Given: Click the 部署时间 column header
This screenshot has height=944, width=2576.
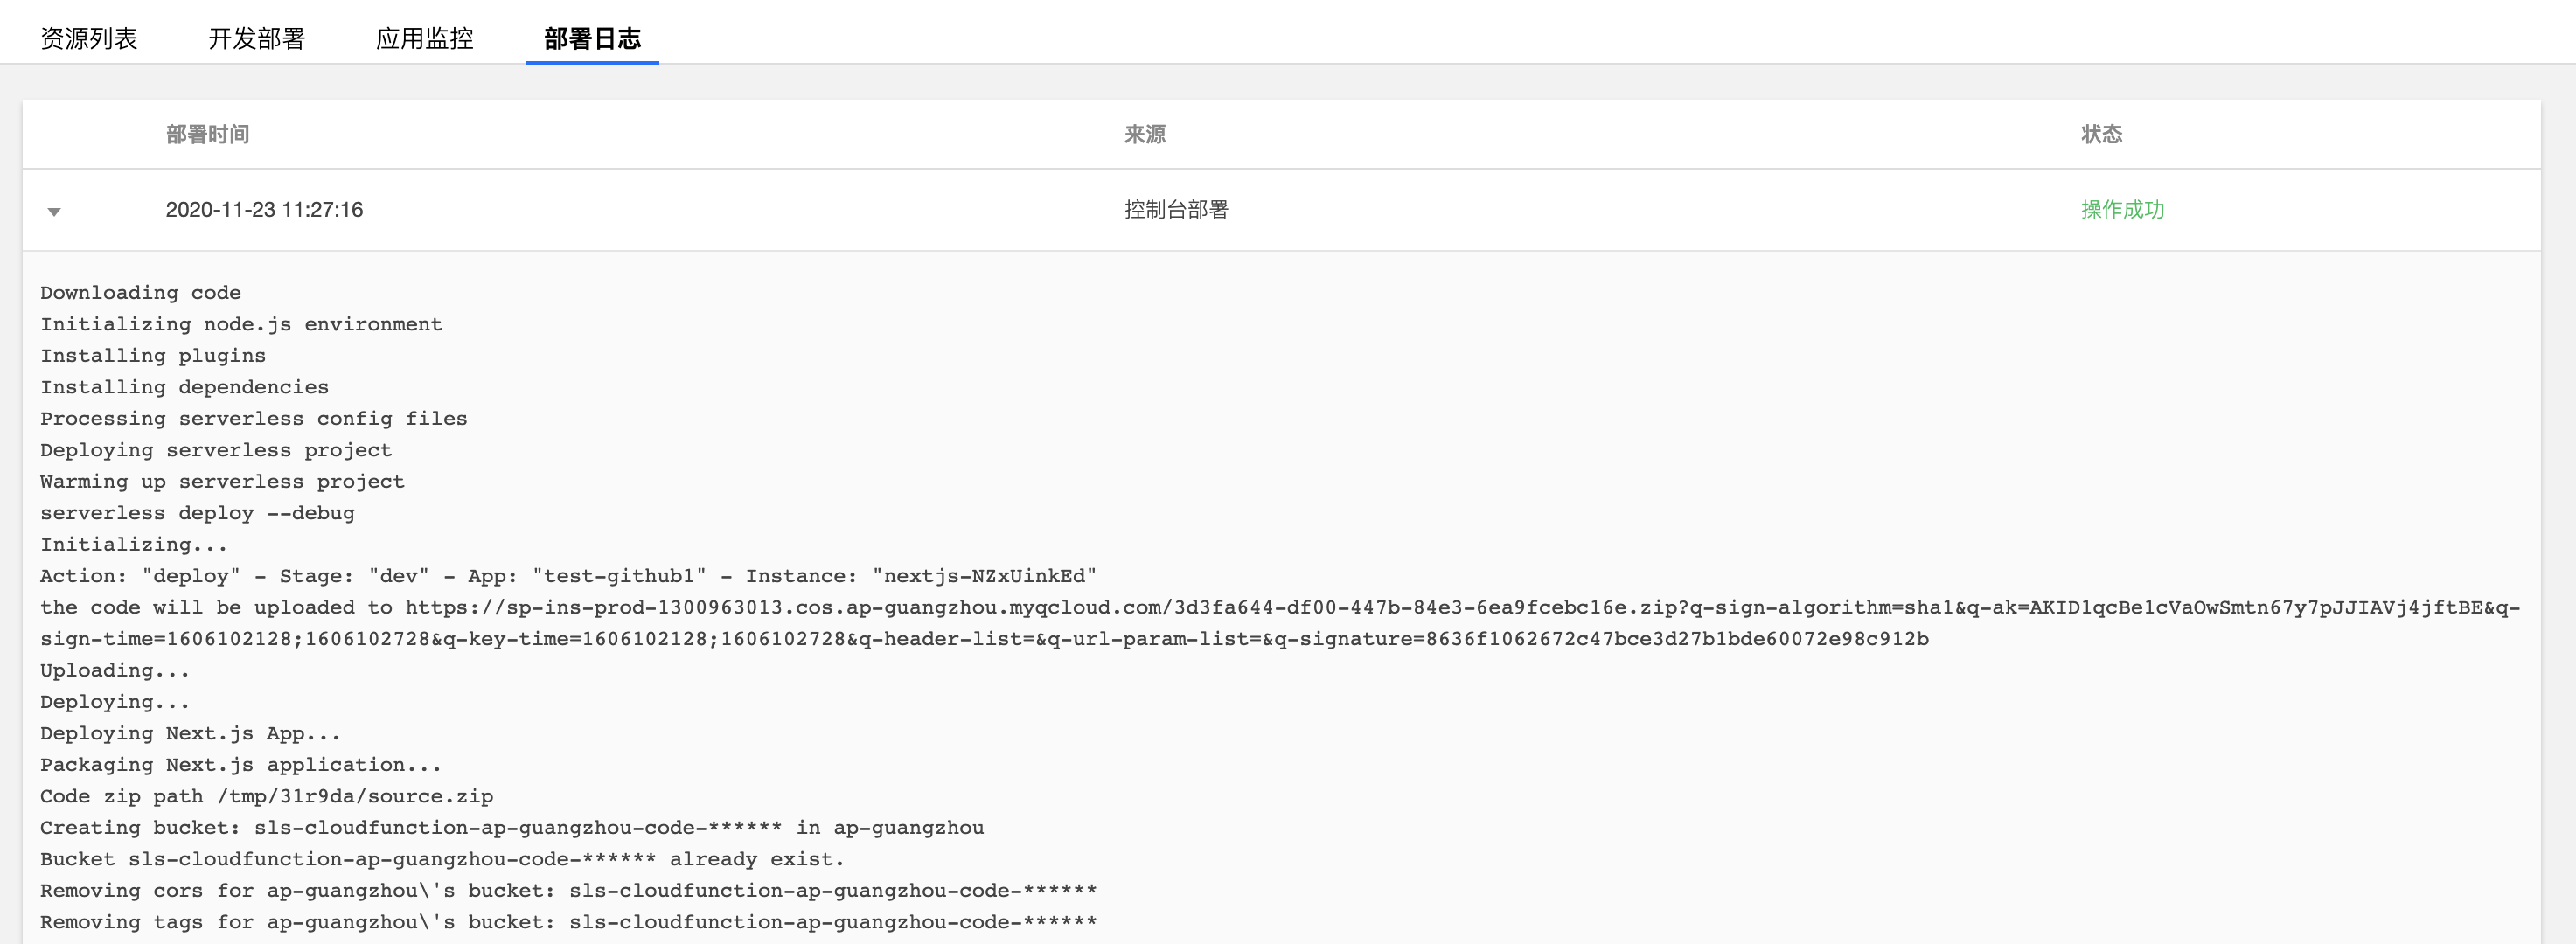Looking at the screenshot, I should (208, 134).
